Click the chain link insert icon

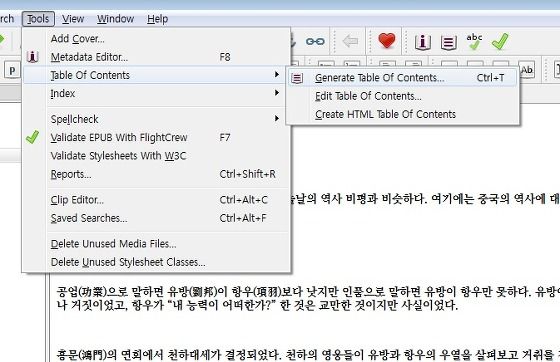point(315,42)
